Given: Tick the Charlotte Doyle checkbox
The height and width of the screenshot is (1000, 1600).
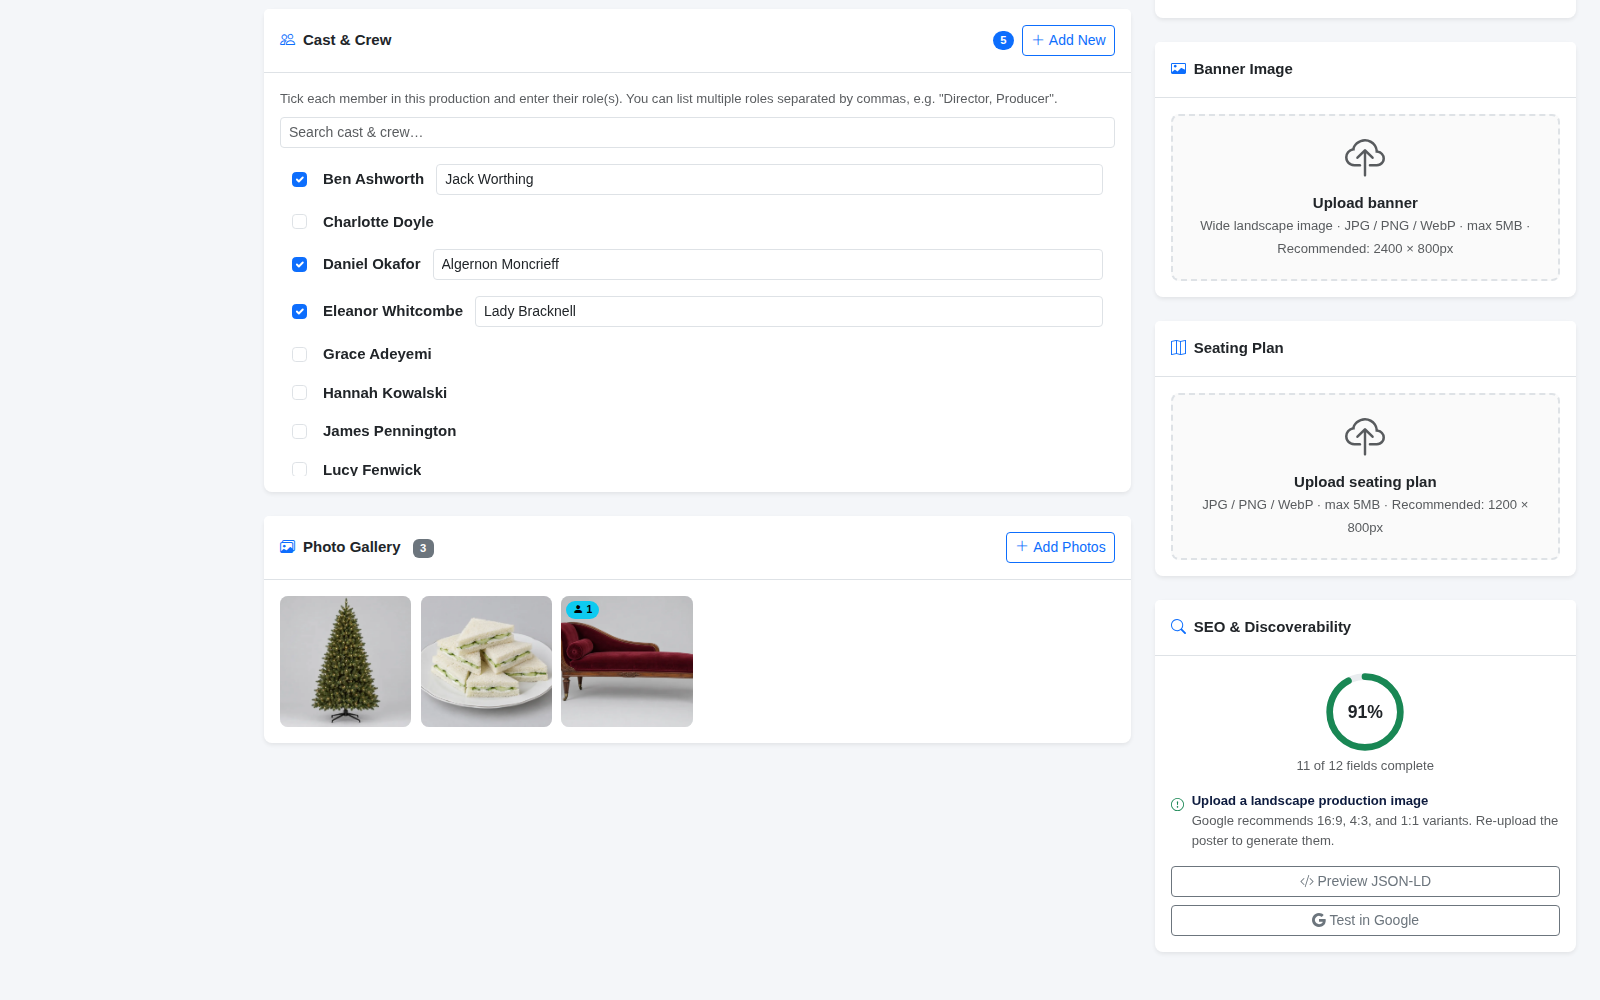Looking at the screenshot, I should click(299, 222).
